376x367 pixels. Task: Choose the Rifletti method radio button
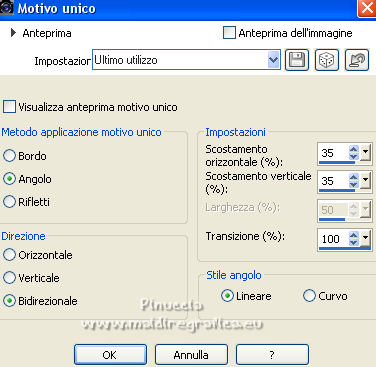pos(9,201)
